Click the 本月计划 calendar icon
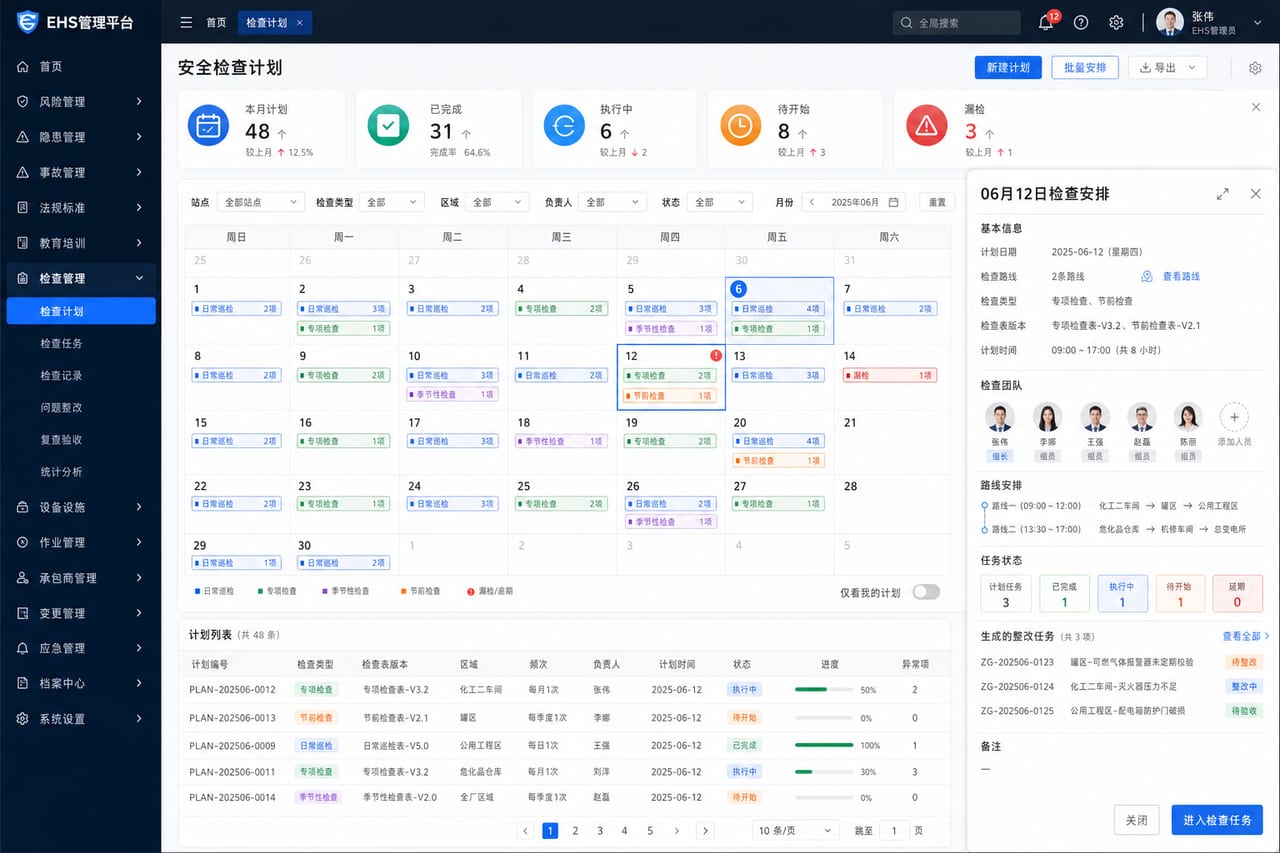This screenshot has height=853, width=1280. click(x=209, y=126)
